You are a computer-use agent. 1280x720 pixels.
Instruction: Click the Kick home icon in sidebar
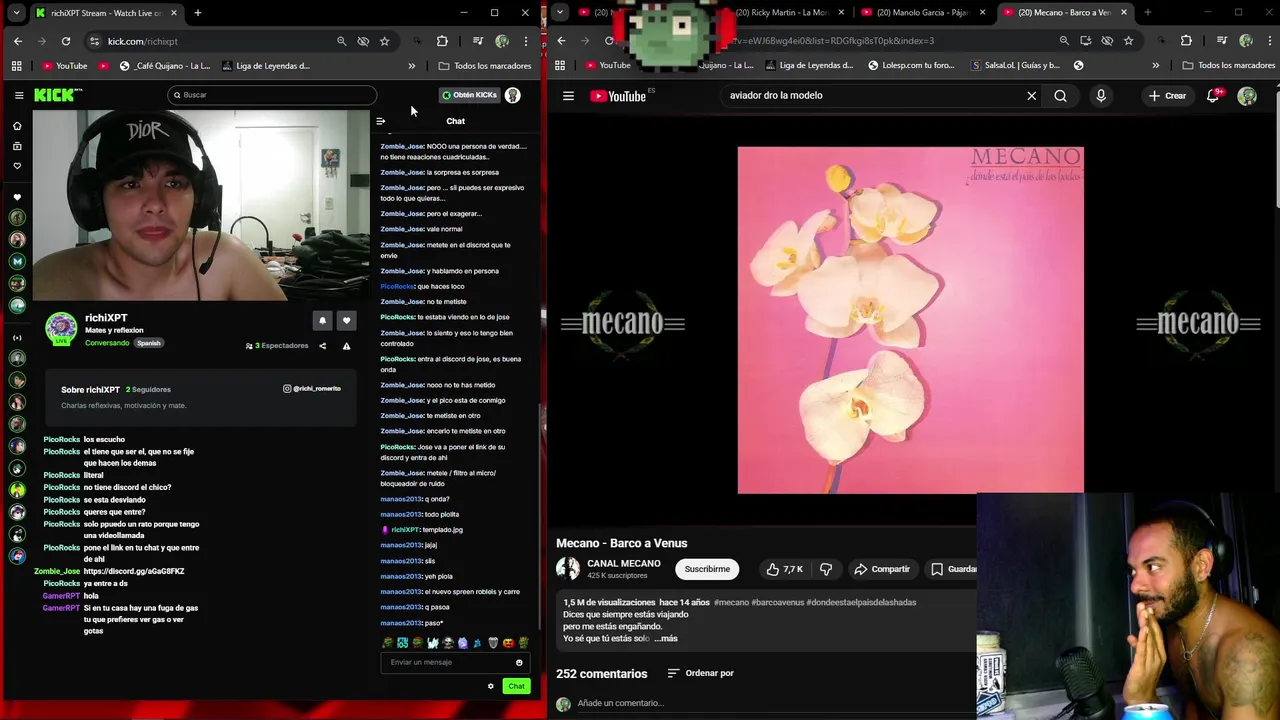[17, 126]
